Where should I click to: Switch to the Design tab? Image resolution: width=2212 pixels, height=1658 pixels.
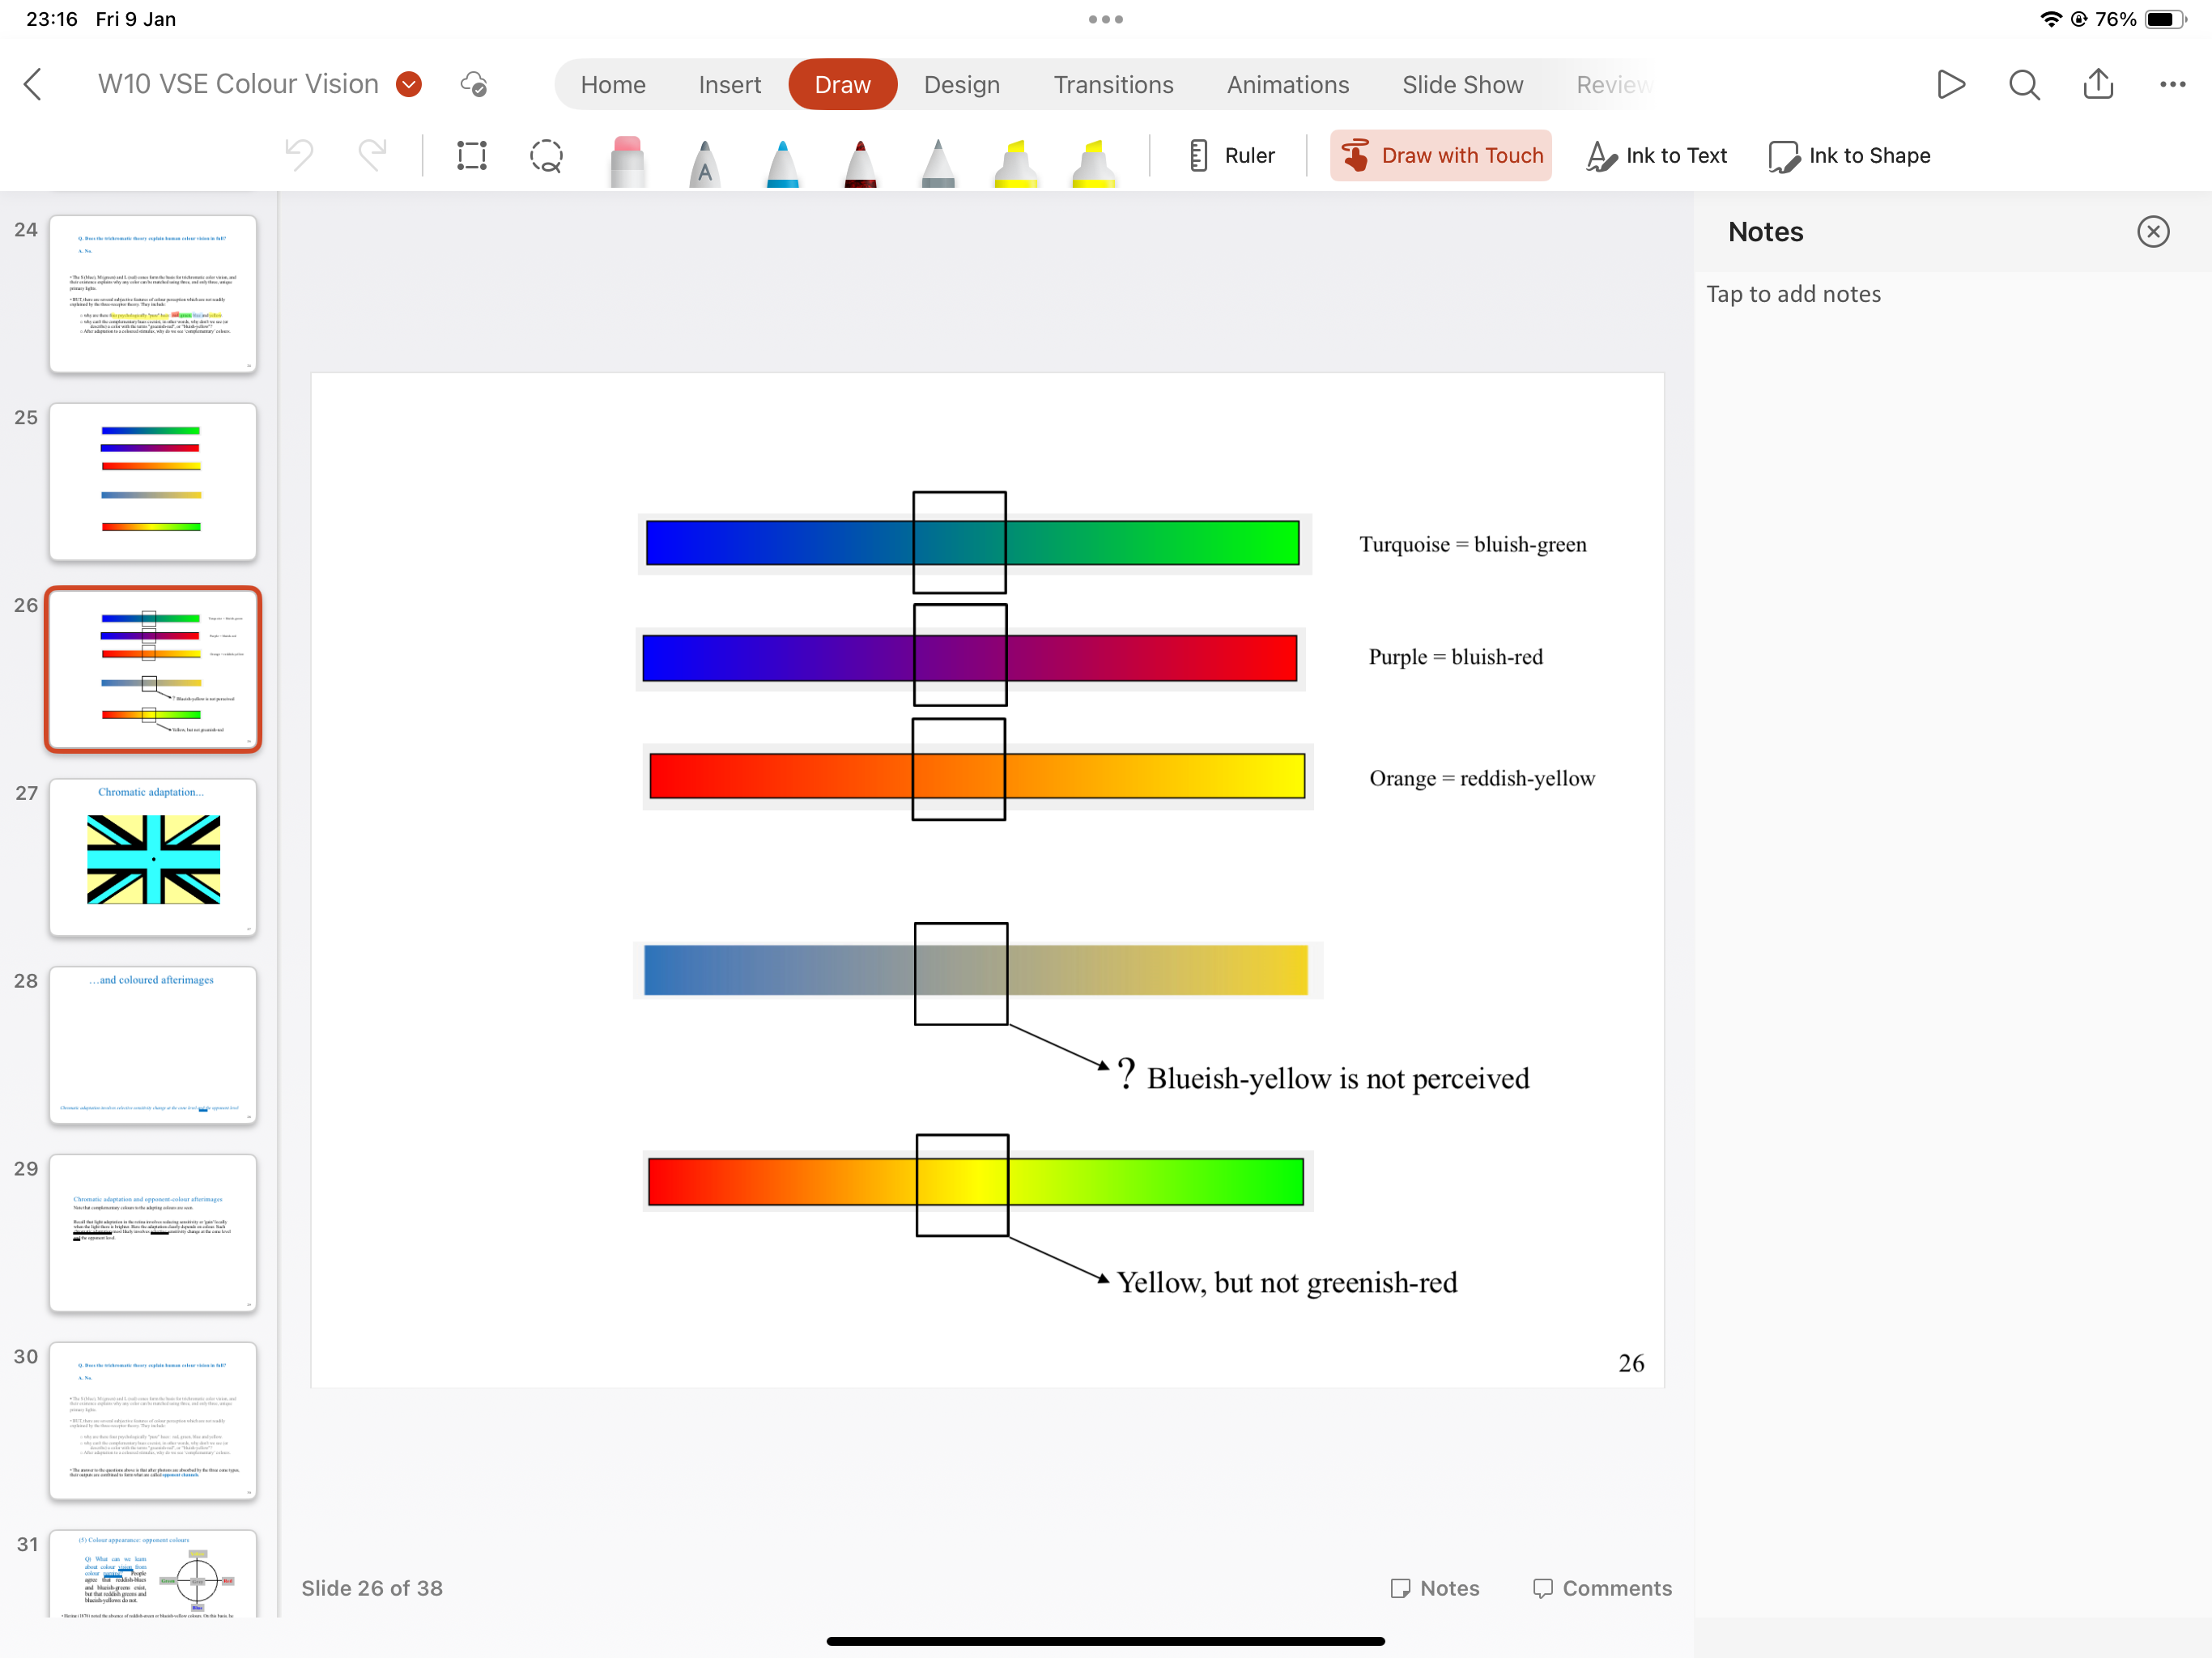click(x=961, y=84)
